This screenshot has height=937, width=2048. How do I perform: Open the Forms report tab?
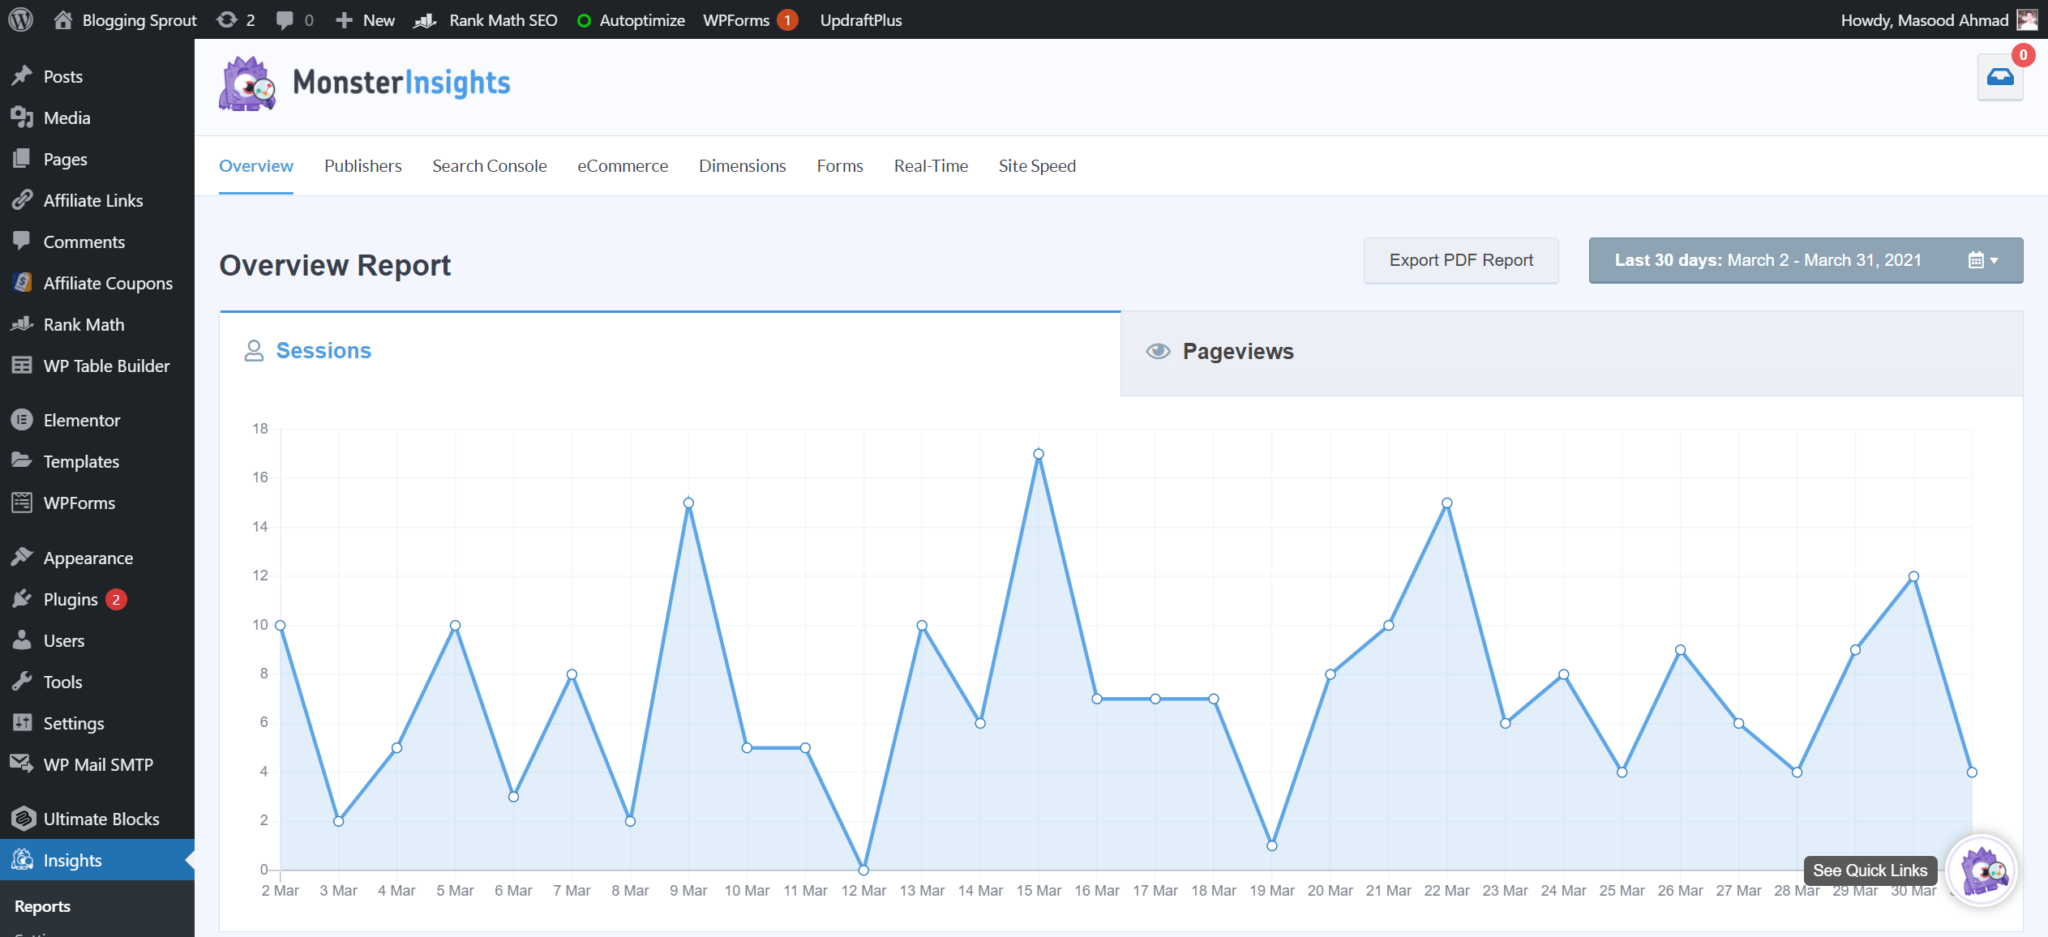[840, 166]
